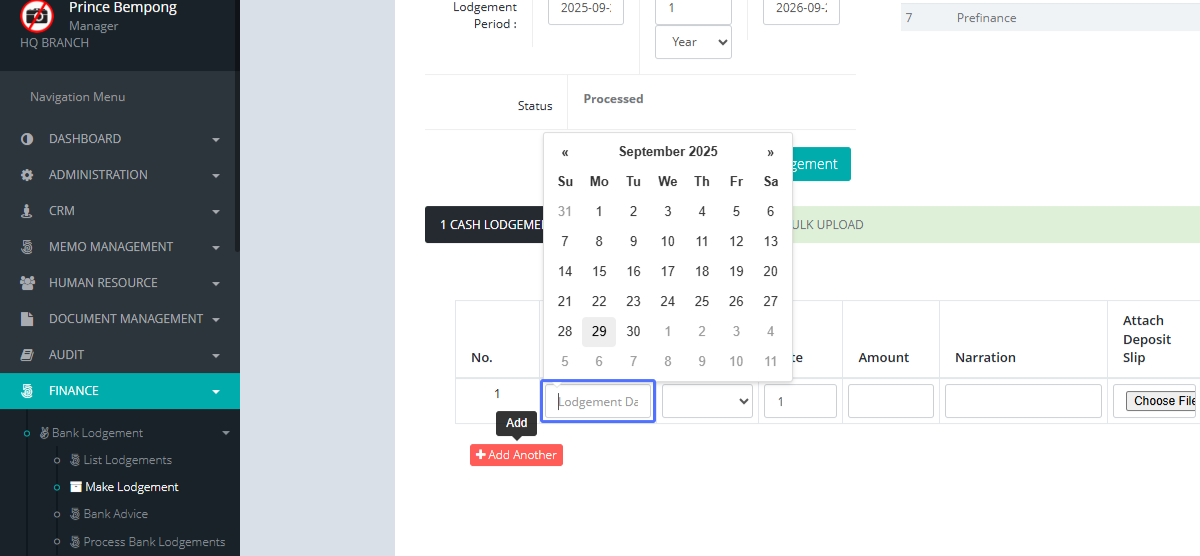This screenshot has height=556, width=1200.
Task: Click the Add Another button
Action: click(516, 455)
